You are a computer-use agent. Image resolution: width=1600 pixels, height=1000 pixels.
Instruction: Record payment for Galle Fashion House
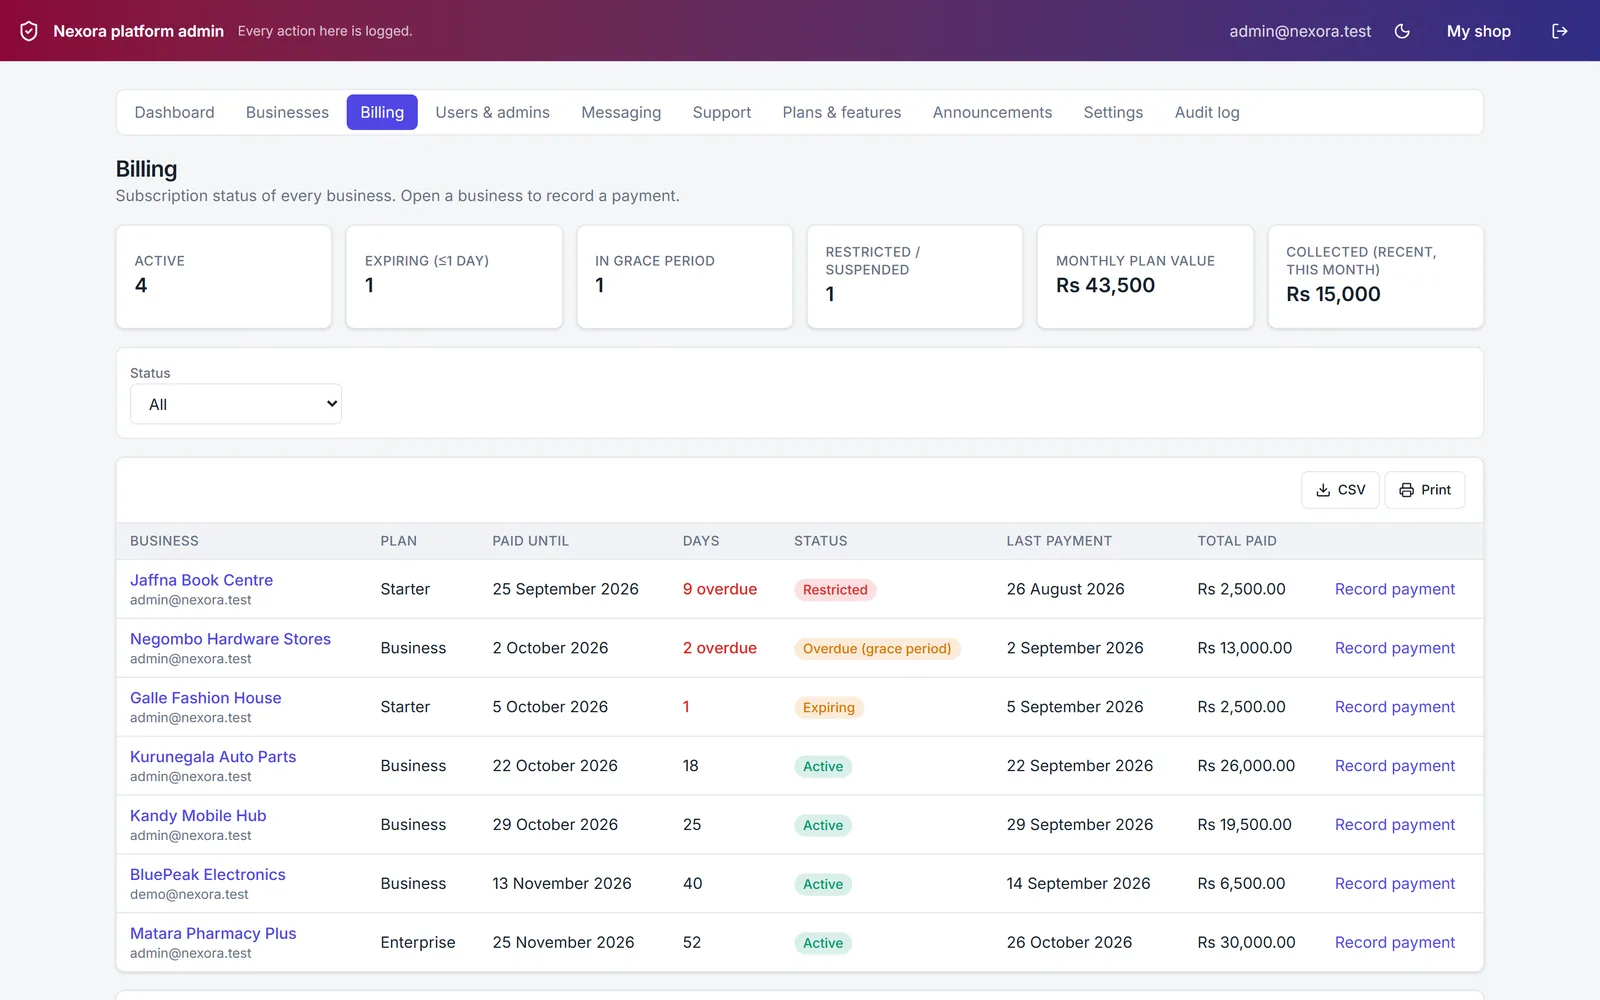(x=1394, y=707)
